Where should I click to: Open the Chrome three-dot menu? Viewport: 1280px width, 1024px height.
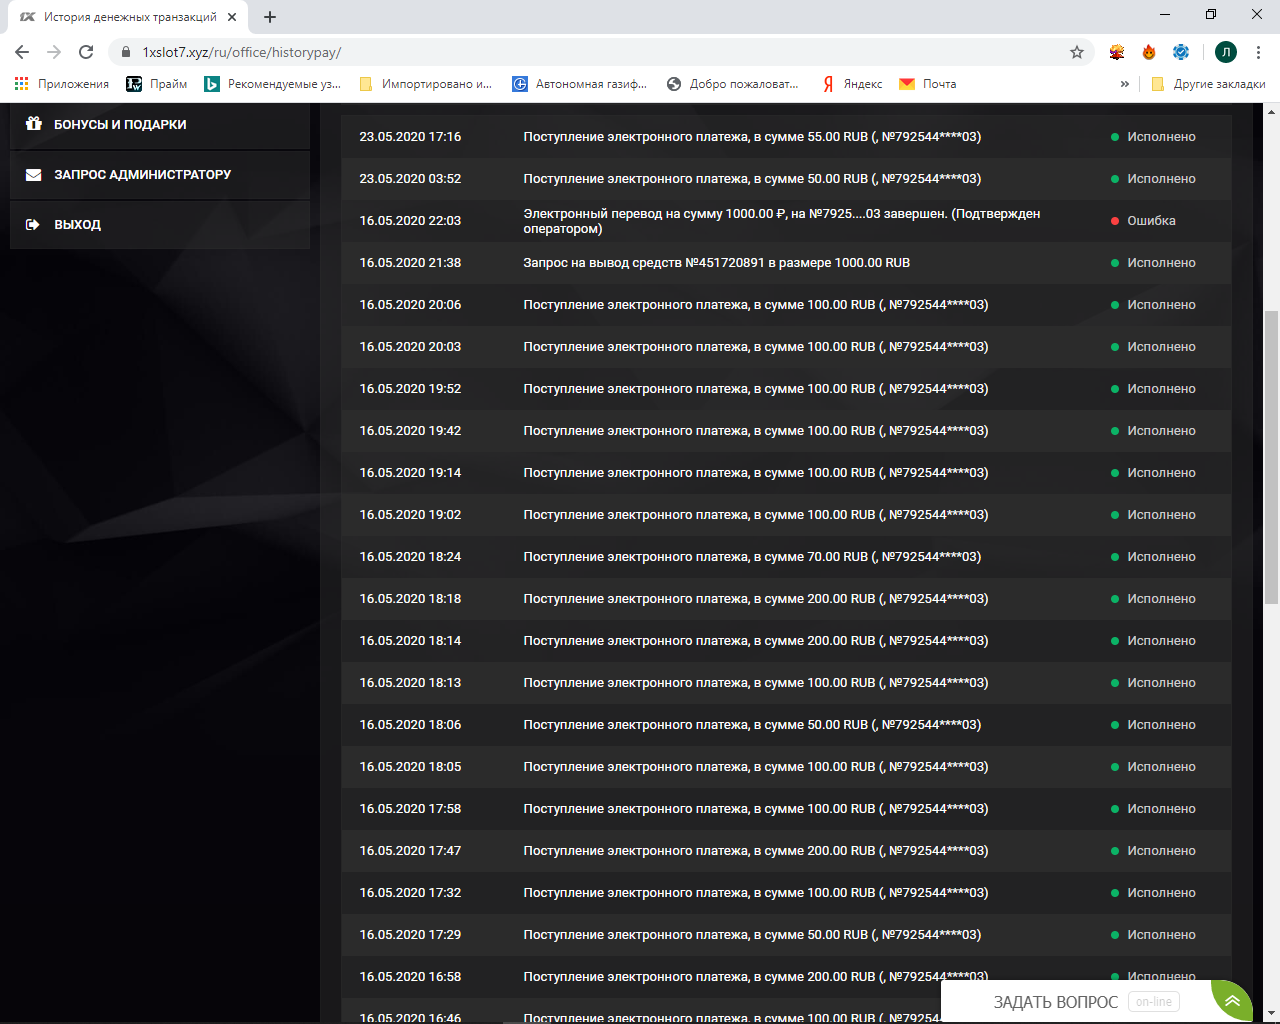point(1259,52)
